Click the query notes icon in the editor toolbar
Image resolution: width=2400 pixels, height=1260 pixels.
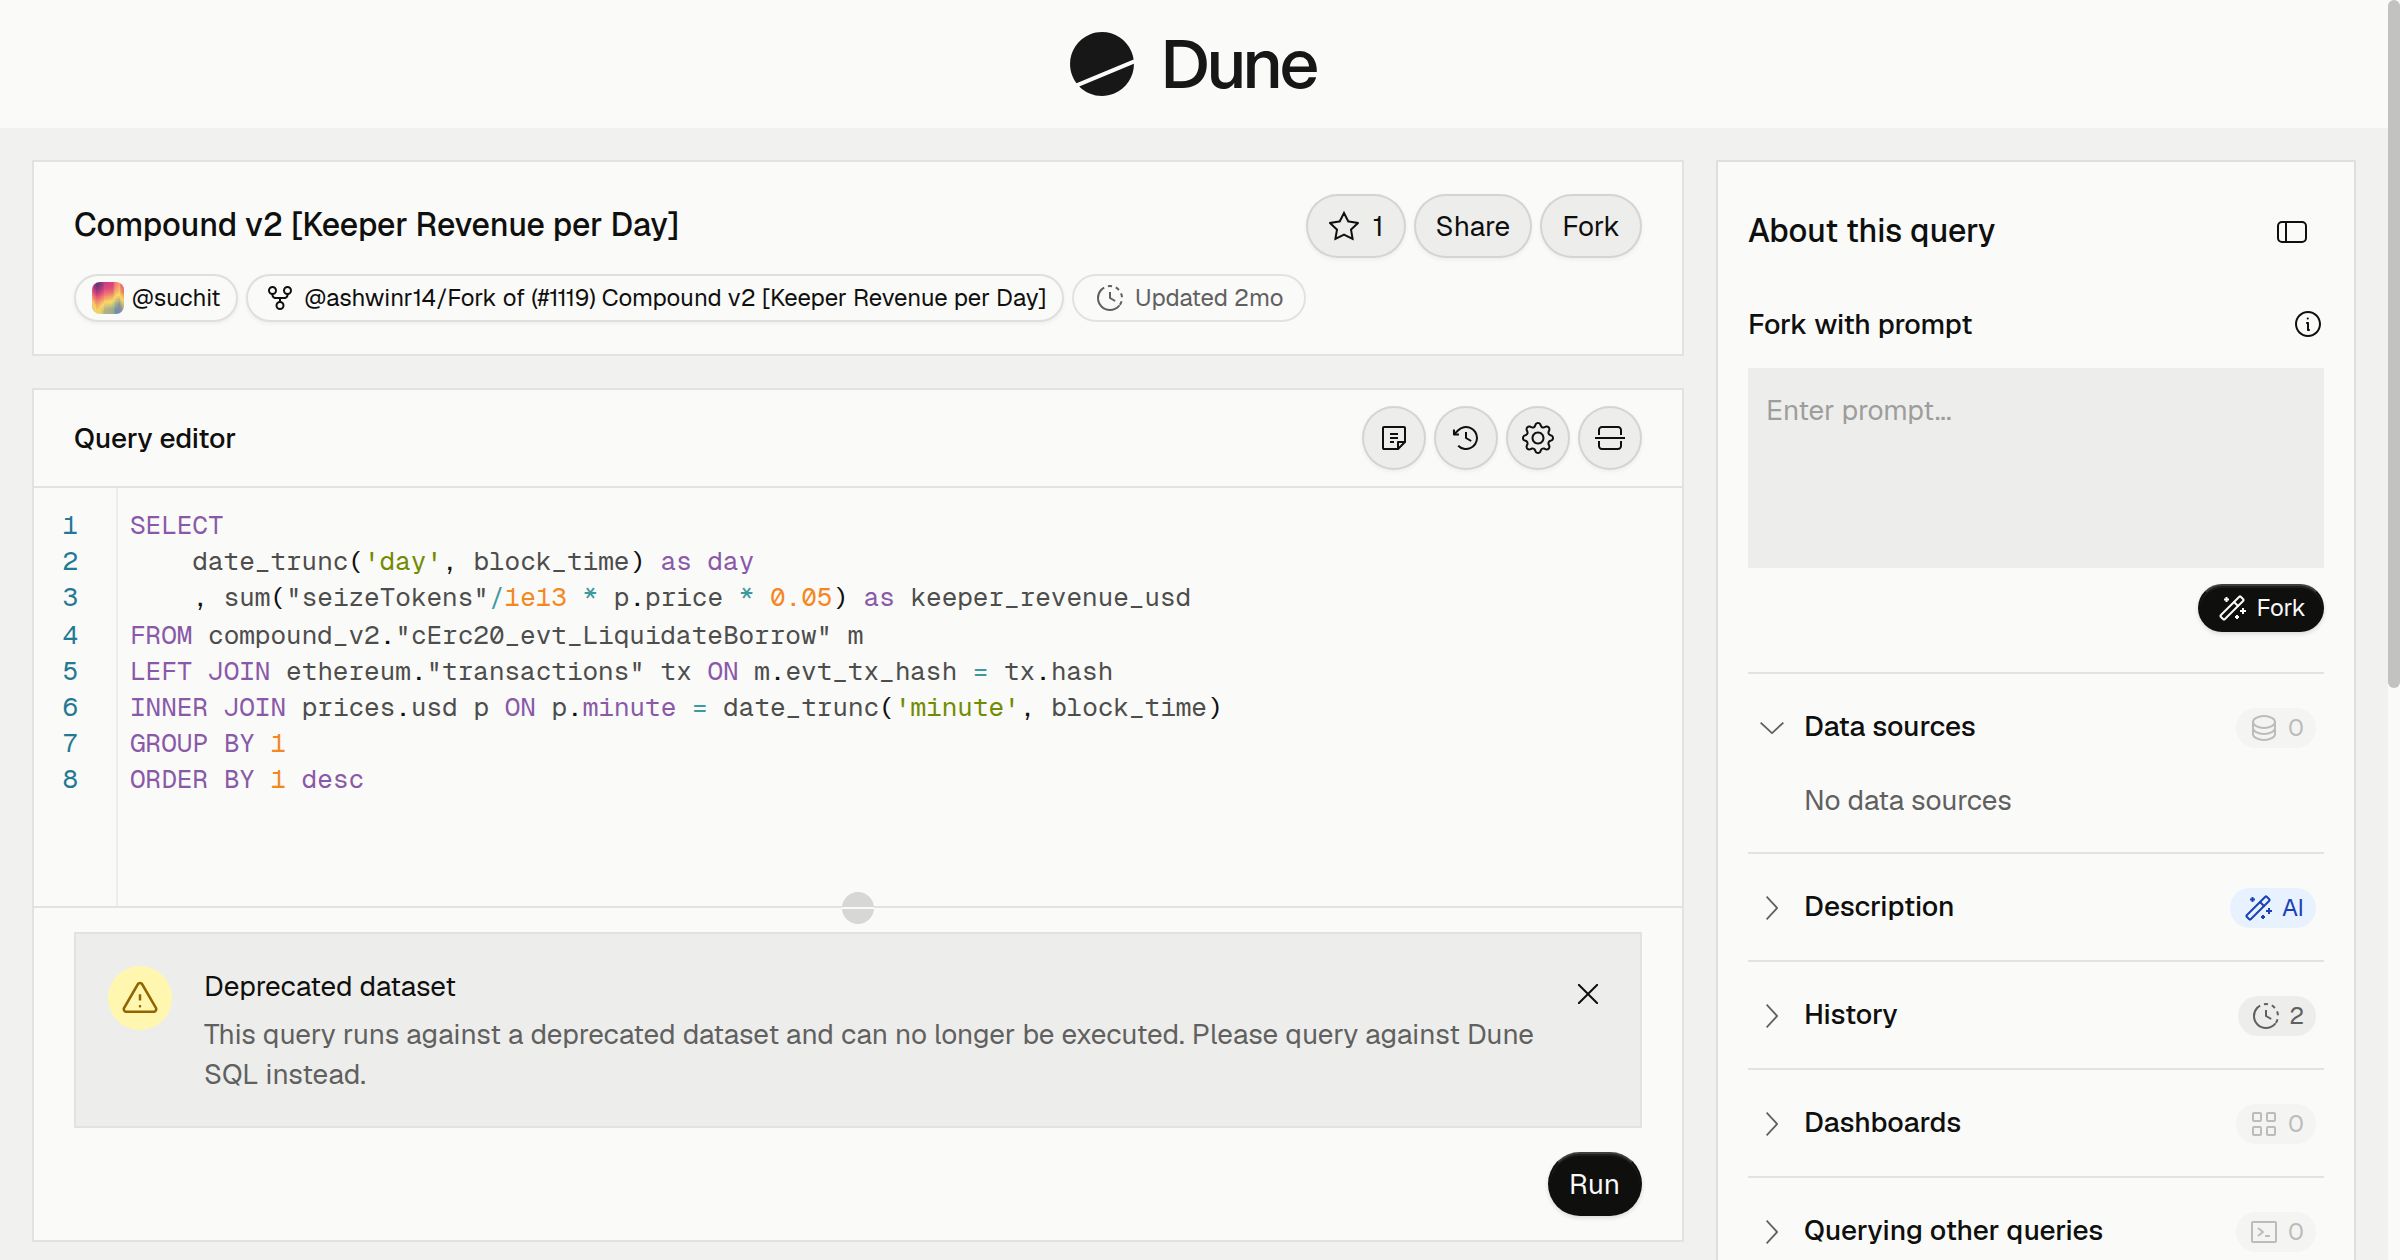[1394, 438]
